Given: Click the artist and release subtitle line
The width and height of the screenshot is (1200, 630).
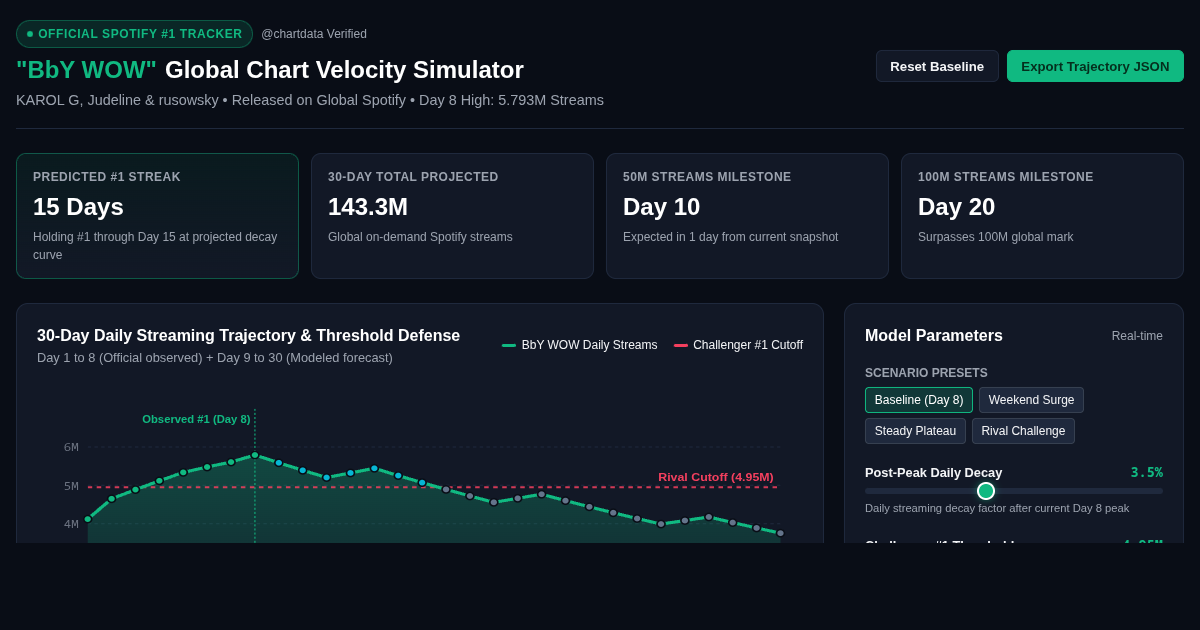Looking at the screenshot, I should pos(310,100).
